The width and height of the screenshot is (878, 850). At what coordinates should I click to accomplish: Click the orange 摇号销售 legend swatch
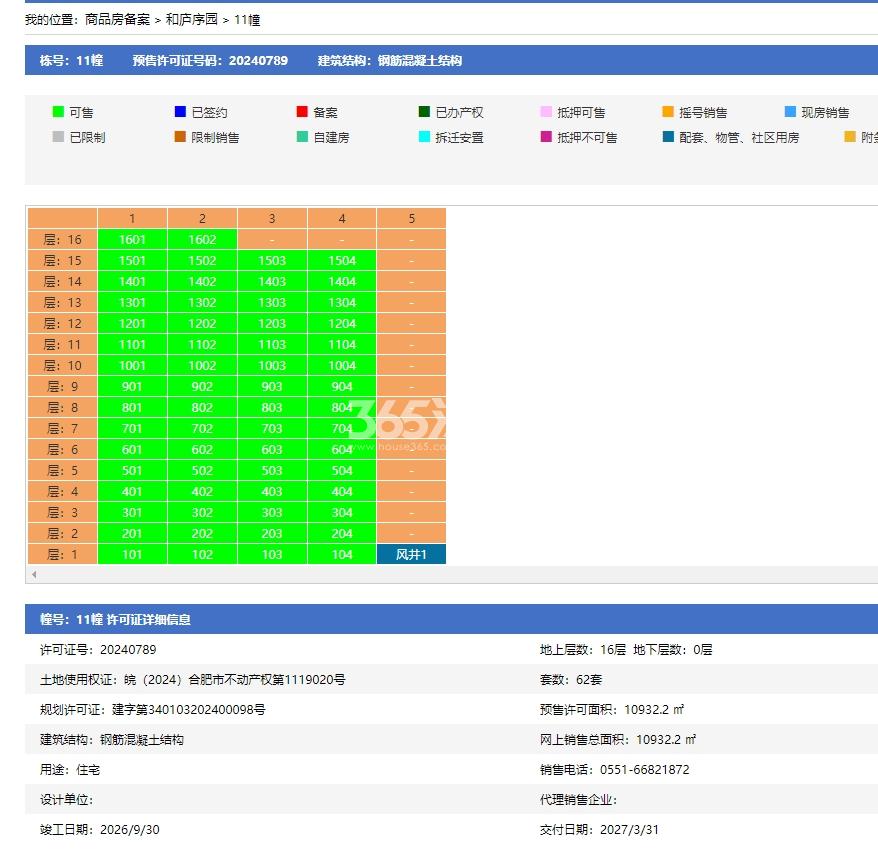click(x=668, y=112)
